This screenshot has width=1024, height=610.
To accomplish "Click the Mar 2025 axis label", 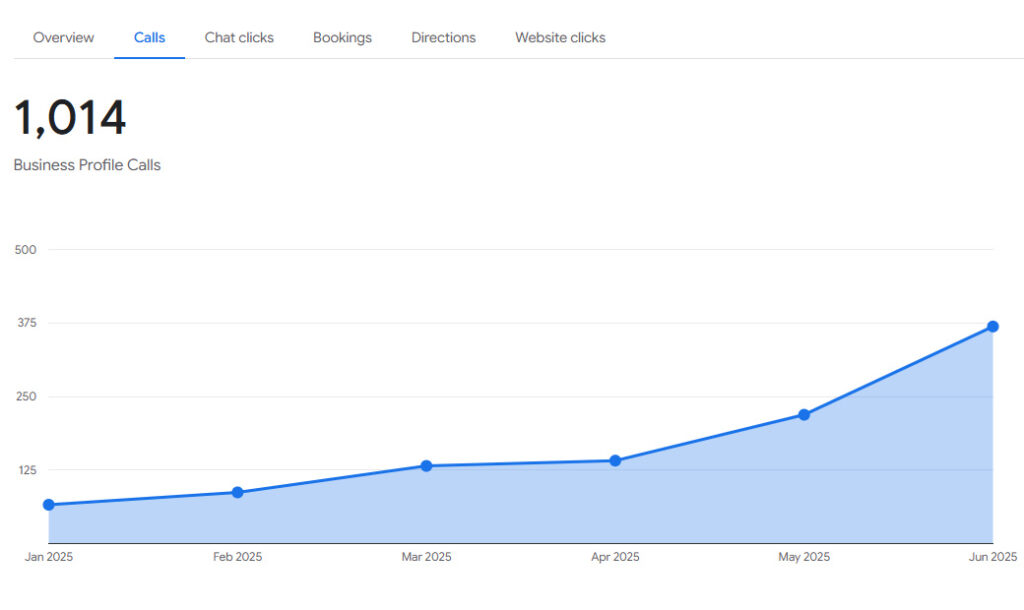I will click(x=426, y=557).
